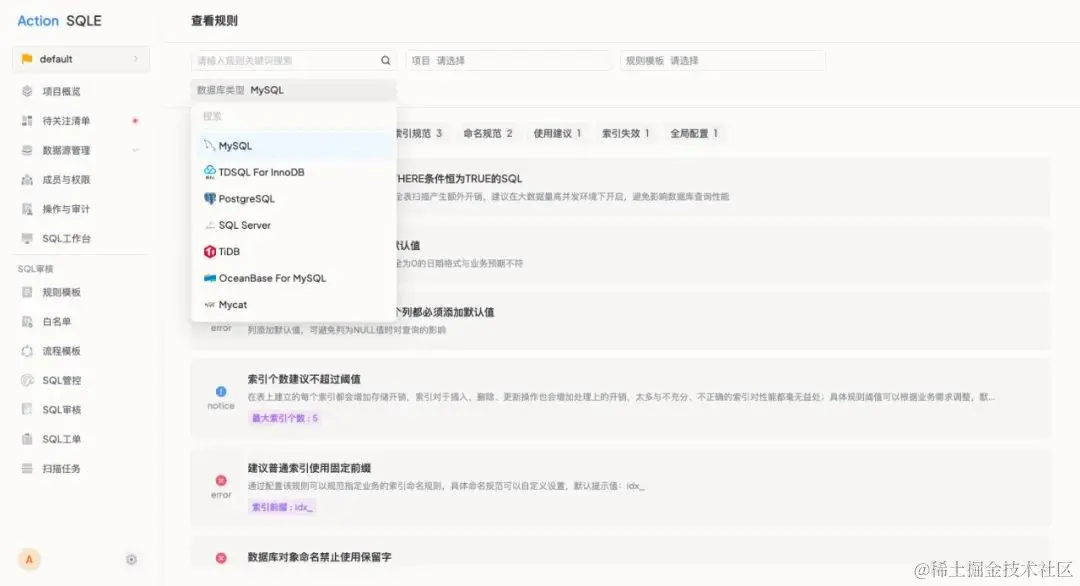Click the SQL工单 sidebar icon
Viewport: 1080px width, 586px height.
click(x=27, y=439)
